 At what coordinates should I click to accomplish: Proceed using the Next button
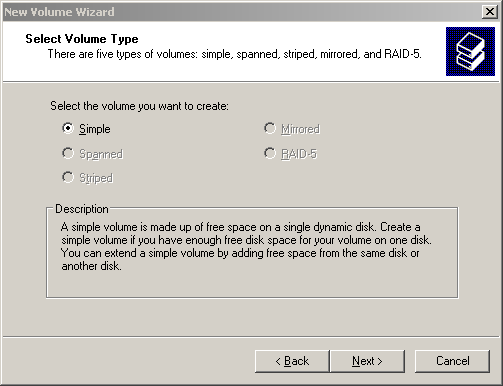point(367,361)
